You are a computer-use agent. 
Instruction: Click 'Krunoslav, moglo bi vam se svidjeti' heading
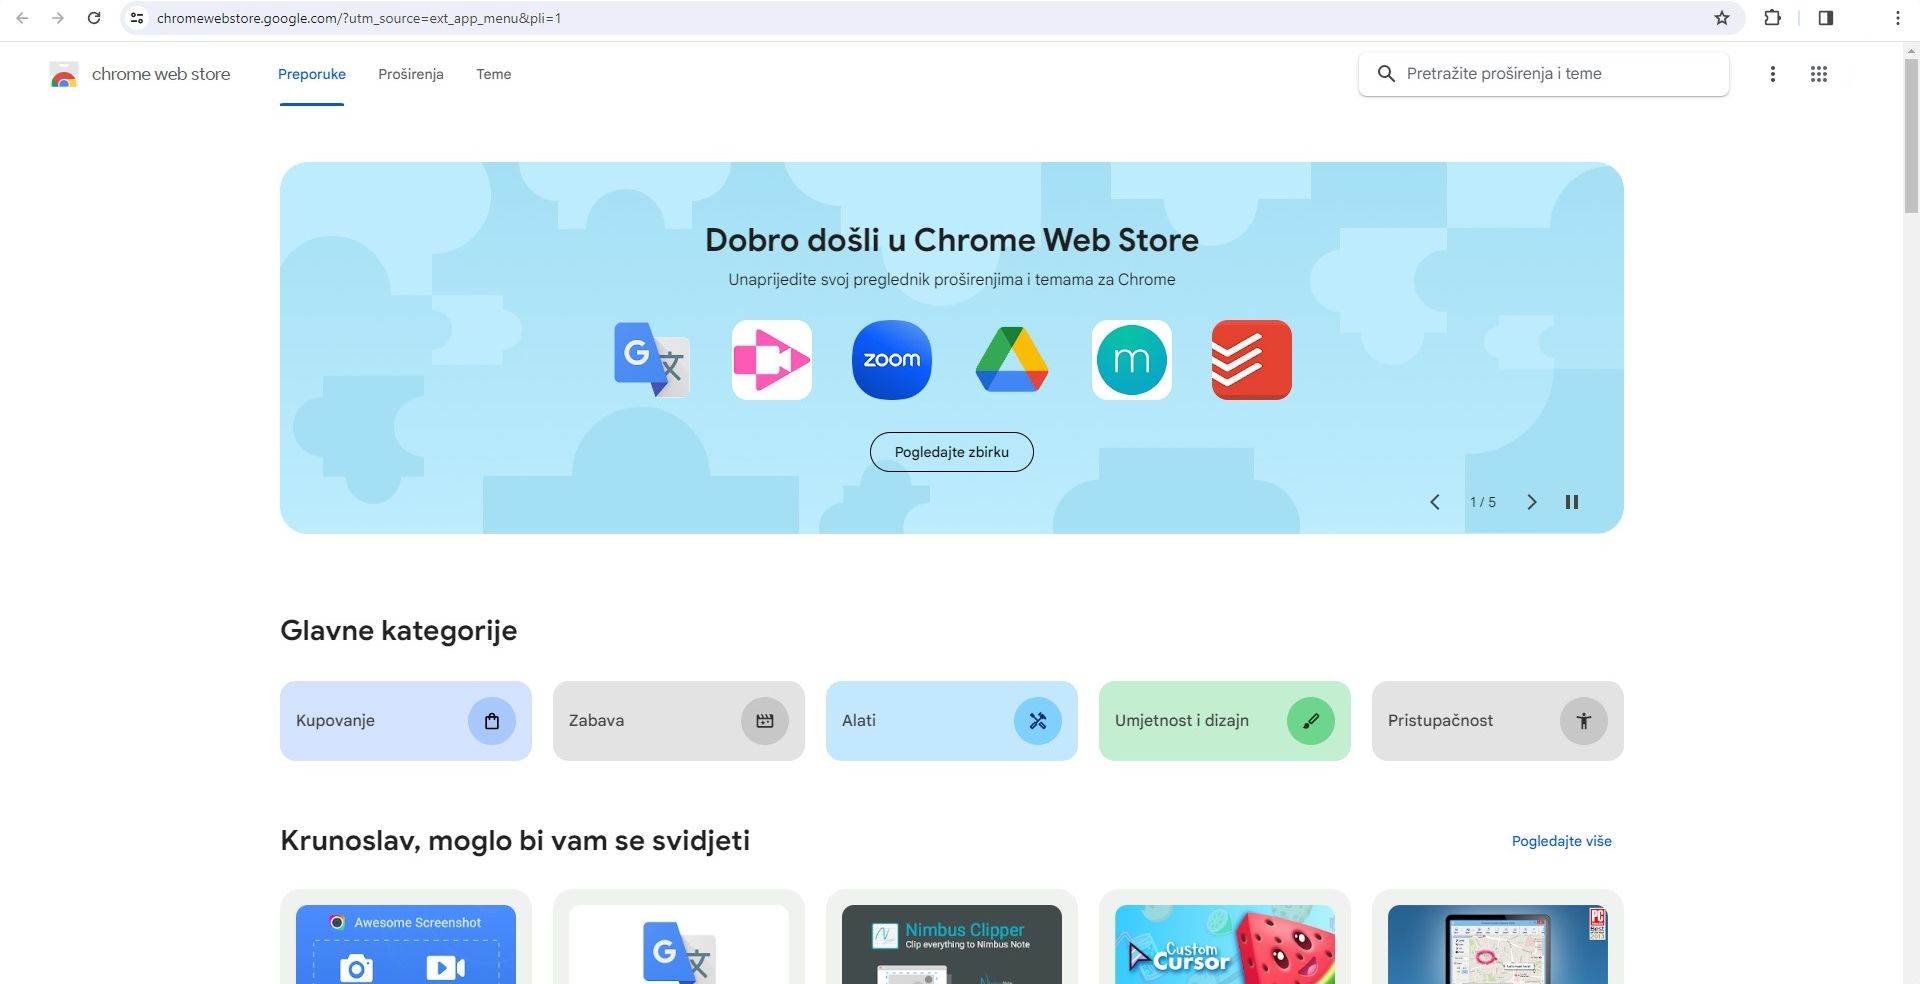(515, 841)
